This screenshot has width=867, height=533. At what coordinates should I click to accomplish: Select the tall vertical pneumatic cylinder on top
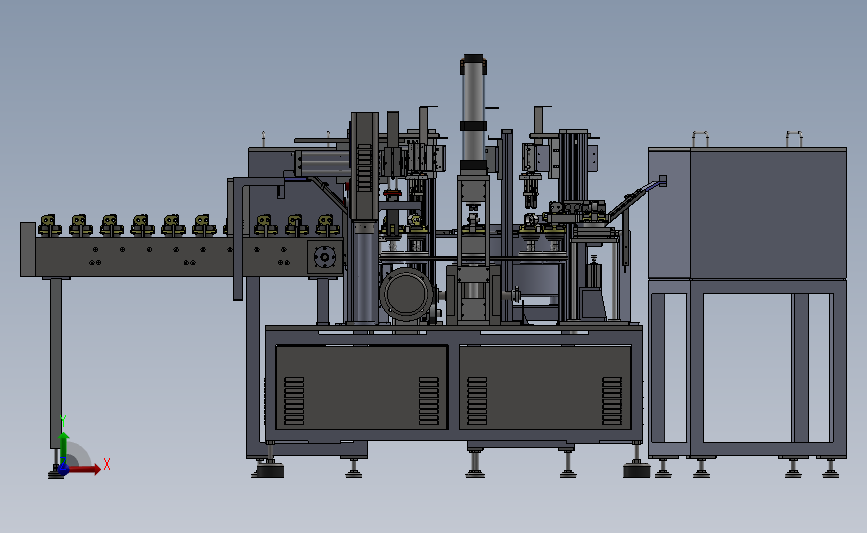click(473, 113)
